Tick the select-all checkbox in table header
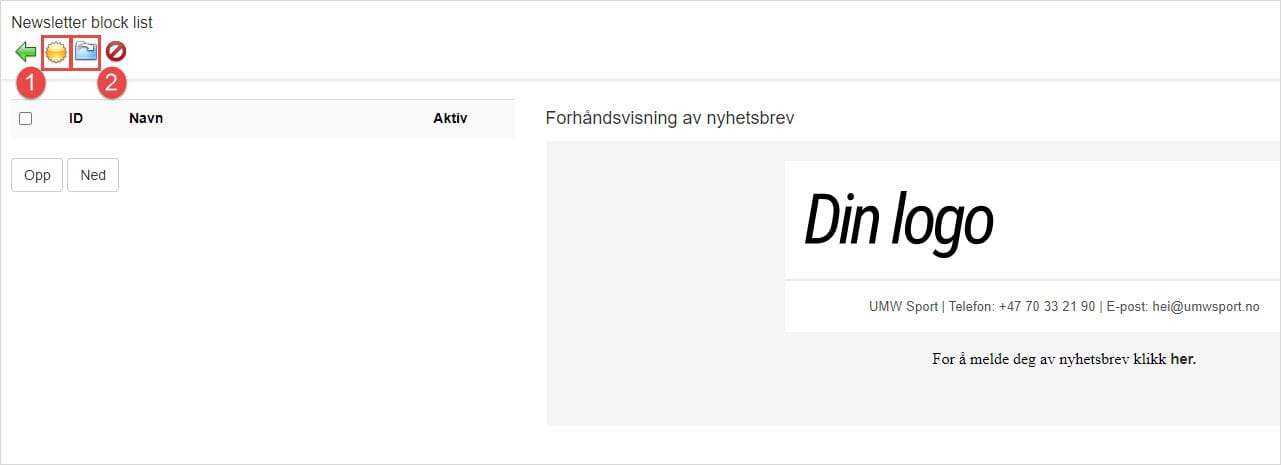This screenshot has width=1281, height=465. tap(26, 118)
